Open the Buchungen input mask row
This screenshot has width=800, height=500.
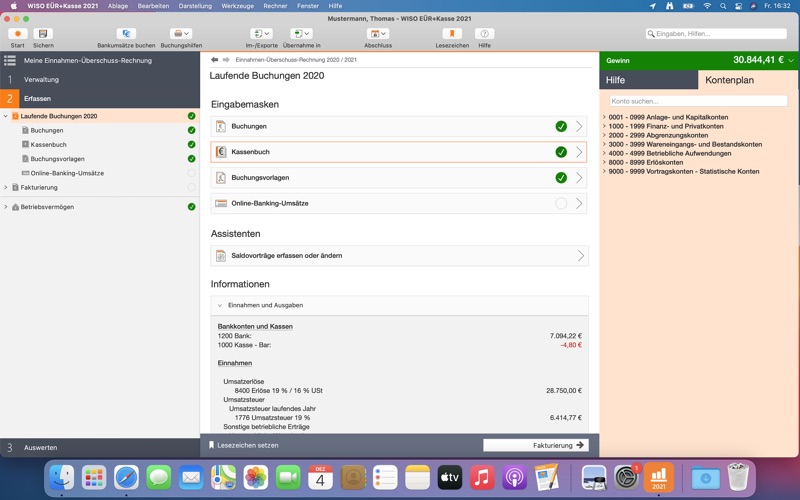(398, 127)
